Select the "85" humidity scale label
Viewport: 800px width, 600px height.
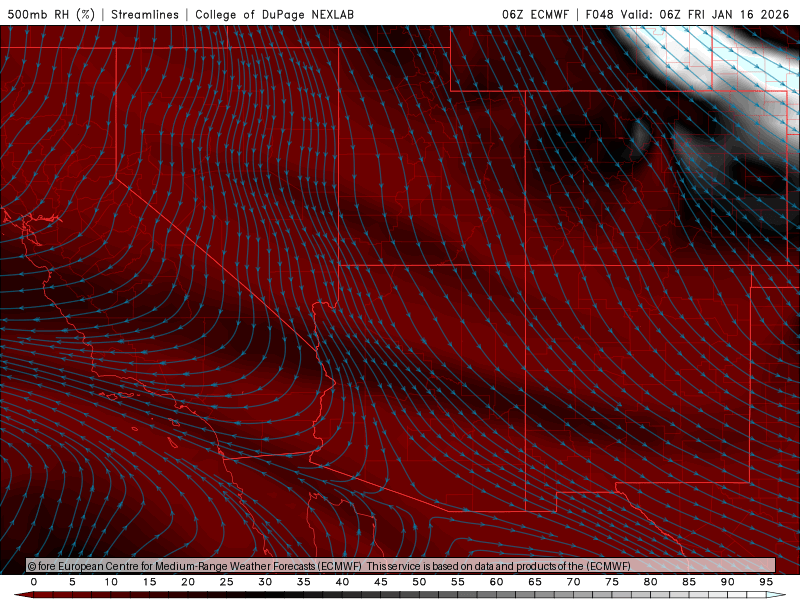[x=689, y=582]
